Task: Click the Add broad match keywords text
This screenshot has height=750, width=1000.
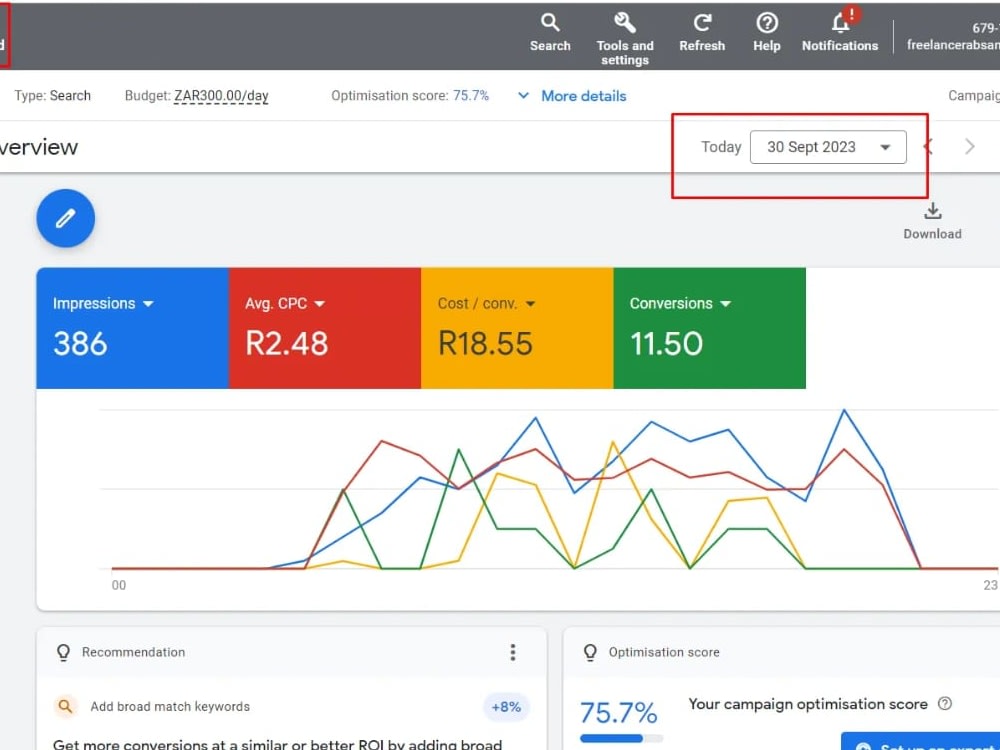Action: pyautogui.click(x=170, y=706)
